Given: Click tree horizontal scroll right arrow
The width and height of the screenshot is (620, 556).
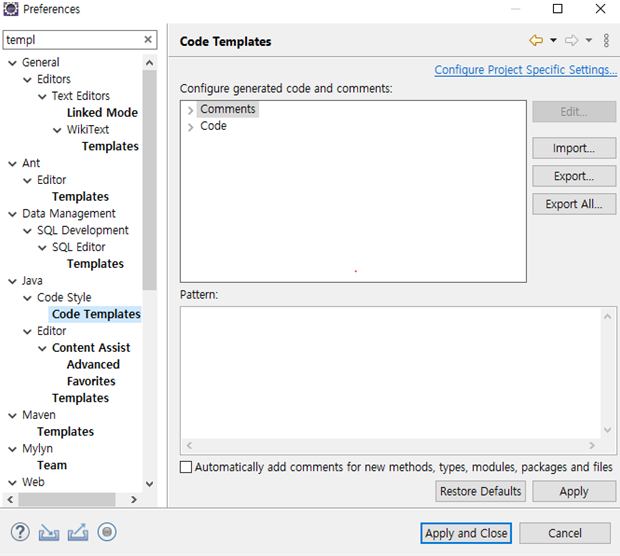Looking at the screenshot, I should click(x=134, y=499).
